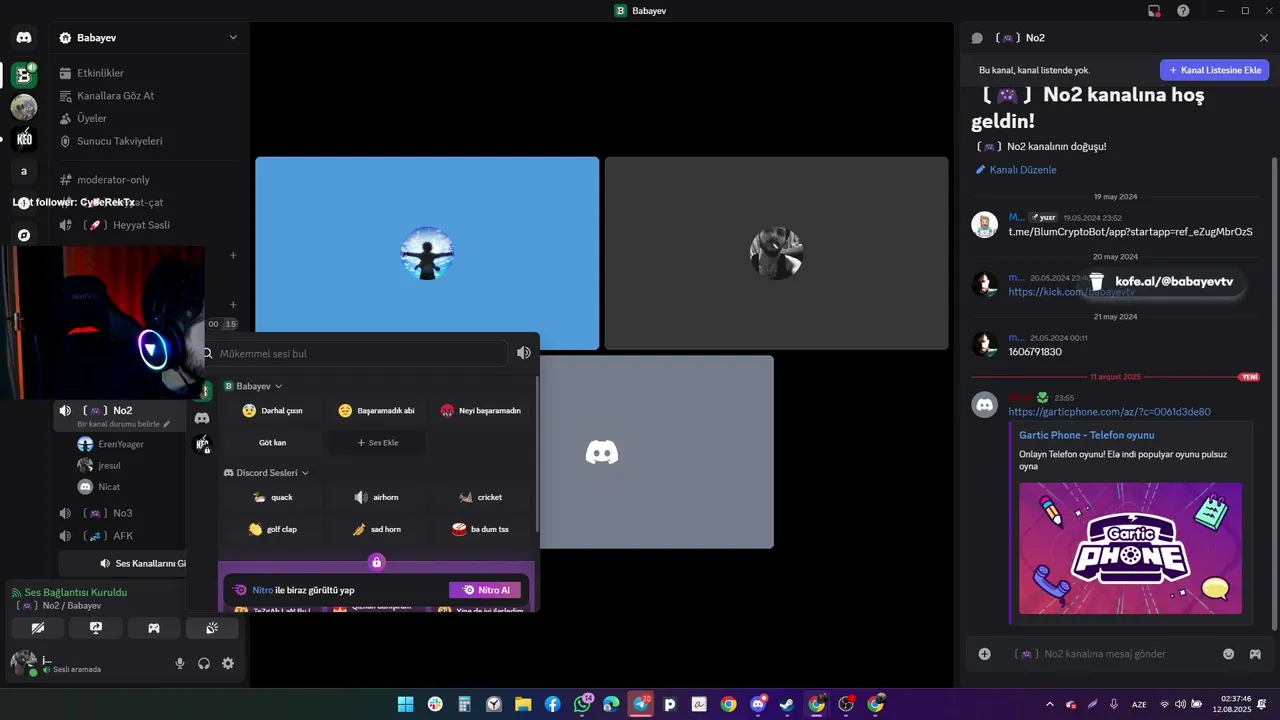Open Telegram from the taskbar
The height and width of the screenshot is (720, 1280).
[640, 704]
